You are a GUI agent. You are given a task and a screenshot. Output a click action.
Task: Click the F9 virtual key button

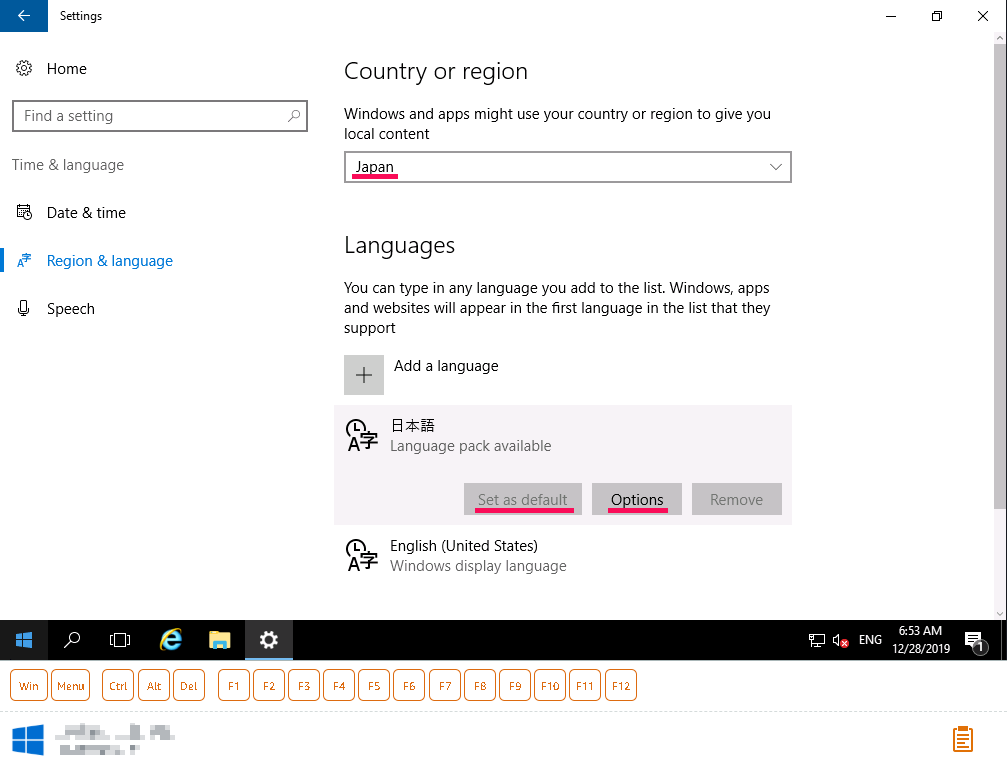(515, 686)
